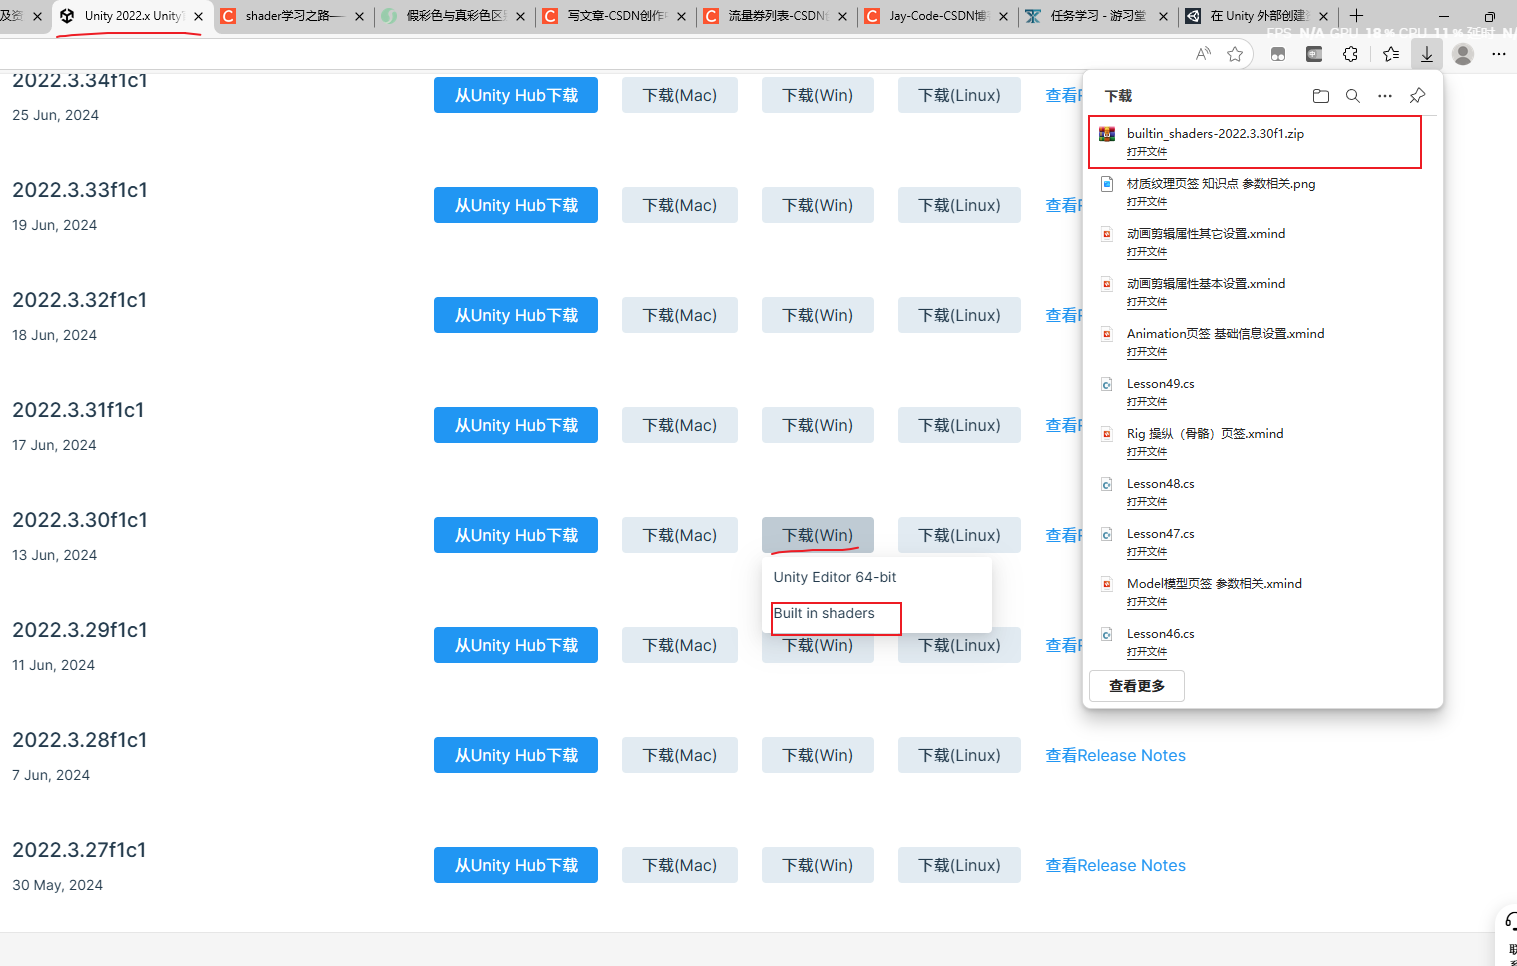
Task: Close the 流量券列表-CSDN tab
Action: click(x=842, y=16)
